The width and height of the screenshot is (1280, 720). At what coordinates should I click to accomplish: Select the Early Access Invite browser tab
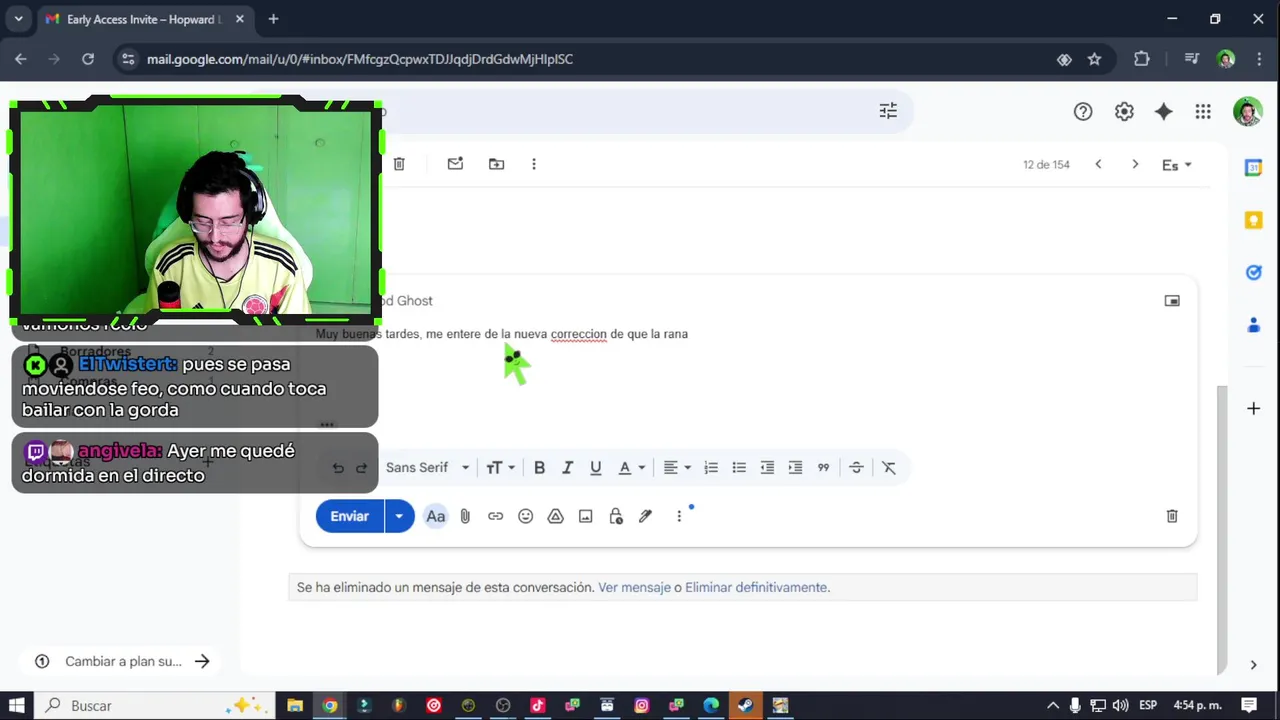pyautogui.click(x=146, y=19)
